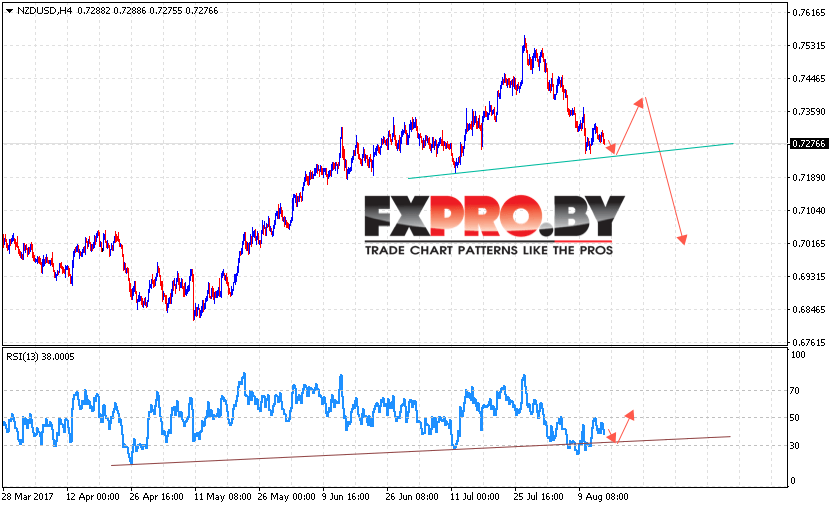This screenshot has width=830, height=508.
Task: Click the RSI level 30 label
Action: pyautogui.click(x=795, y=446)
